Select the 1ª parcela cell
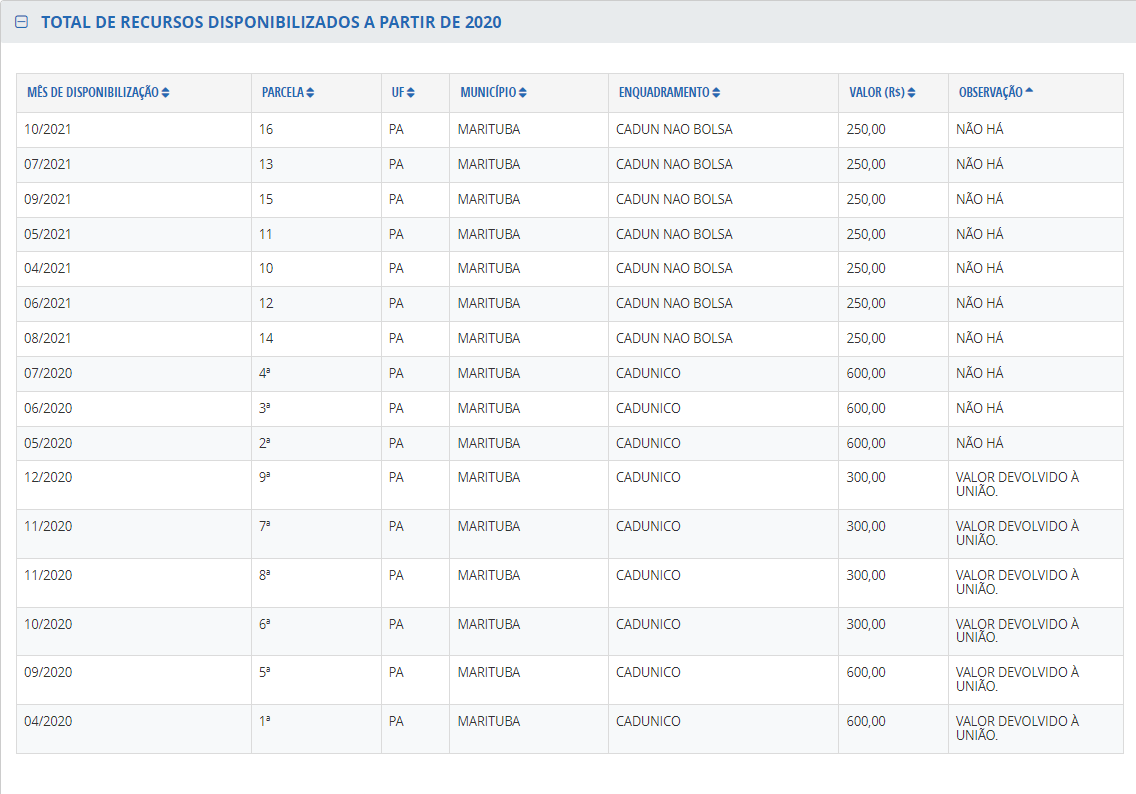The height and width of the screenshot is (794, 1136). coord(265,722)
